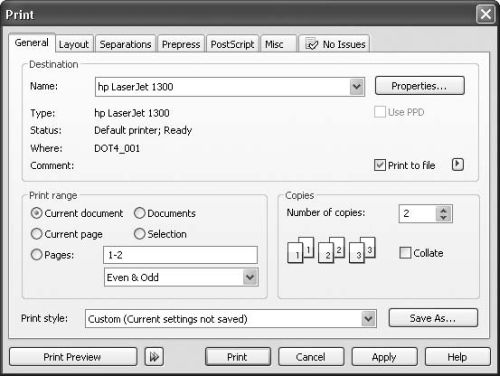
Task: Switch to the Separations tab
Action: 125,44
